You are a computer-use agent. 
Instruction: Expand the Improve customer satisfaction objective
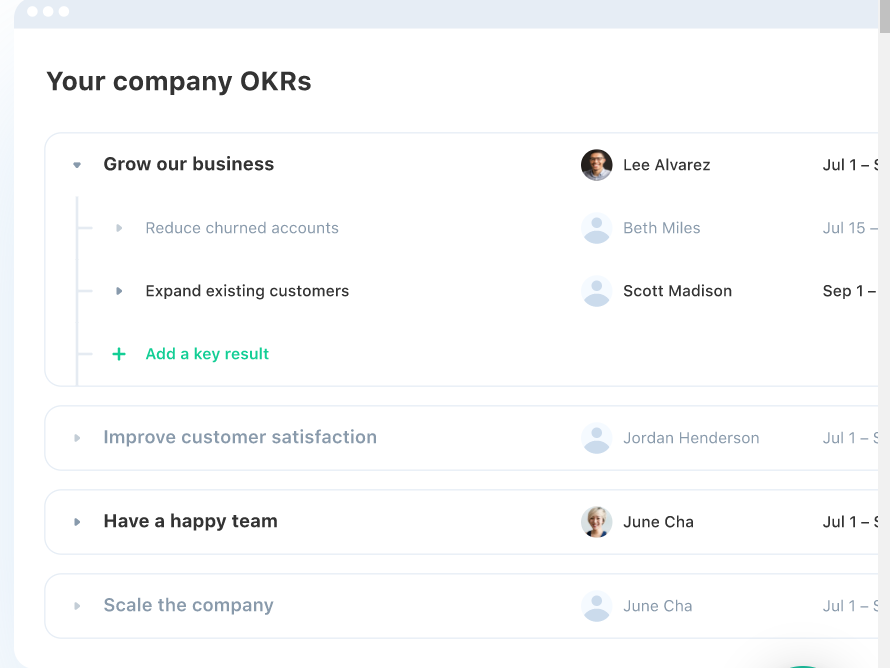coord(77,438)
